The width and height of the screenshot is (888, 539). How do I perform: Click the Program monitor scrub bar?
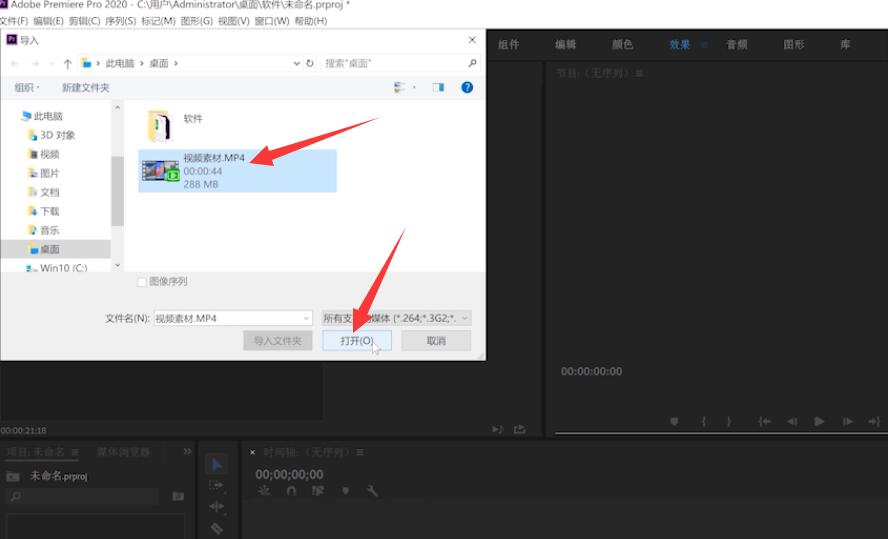tap(722, 434)
